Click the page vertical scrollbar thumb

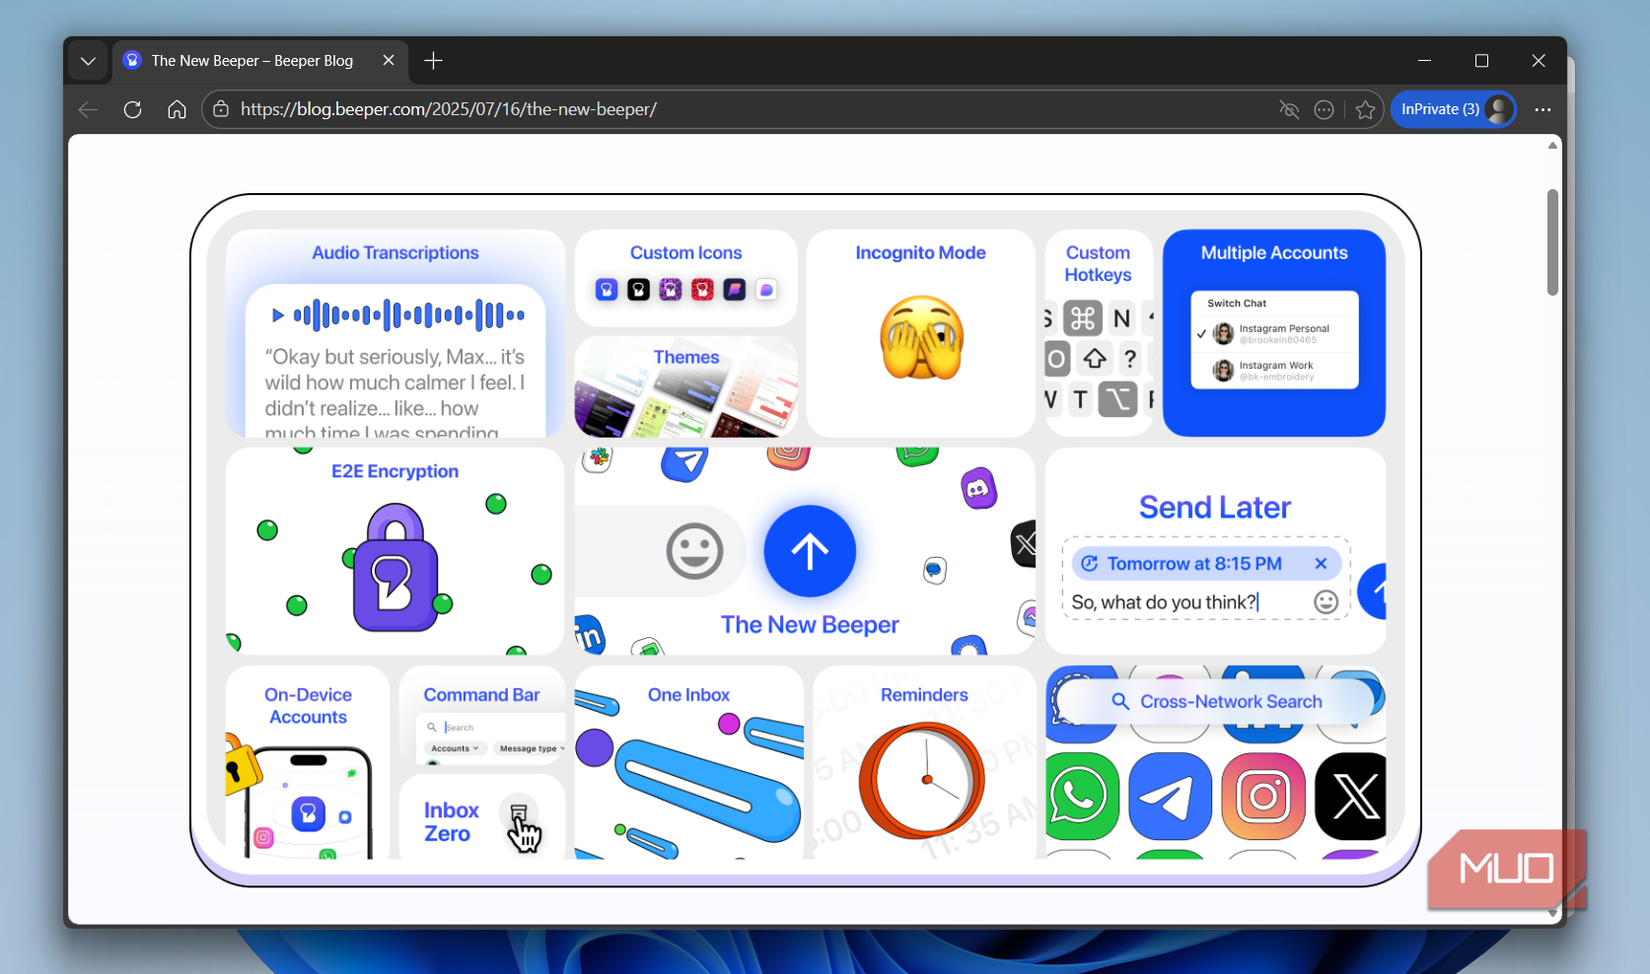tap(1552, 242)
